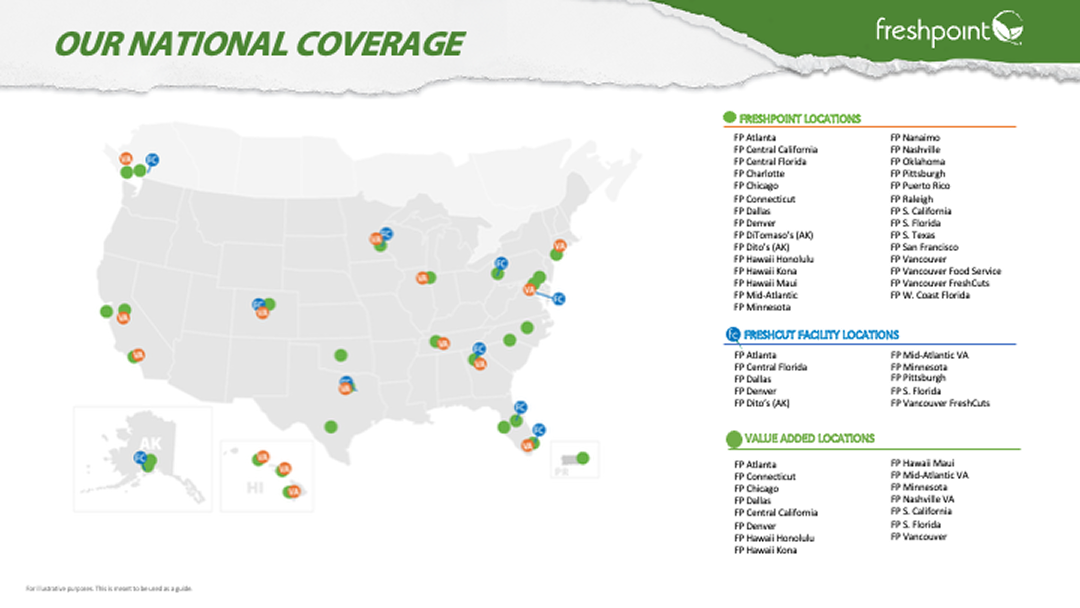
Task: Click 'FP DiTomaso's (AK)' entry
Action: [x=773, y=235]
